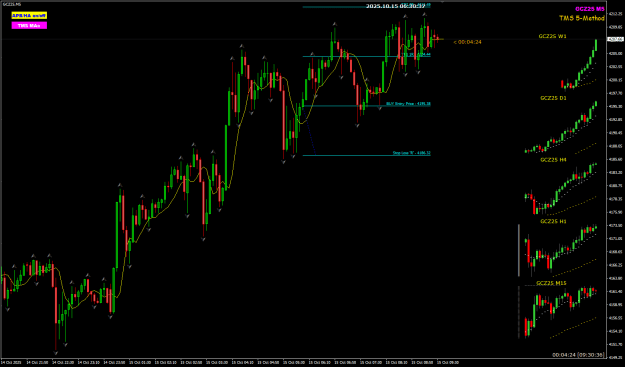Click the GCZ25,M5 chart title text
The height and width of the screenshot is (367, 625).
11,4
